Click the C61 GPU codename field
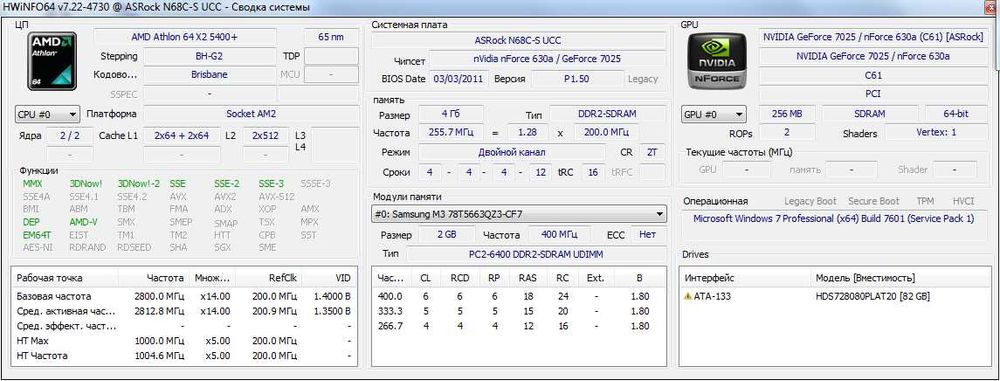This screenshot has height=381, width=1000. pyautogui.click(x=873, y=75)
